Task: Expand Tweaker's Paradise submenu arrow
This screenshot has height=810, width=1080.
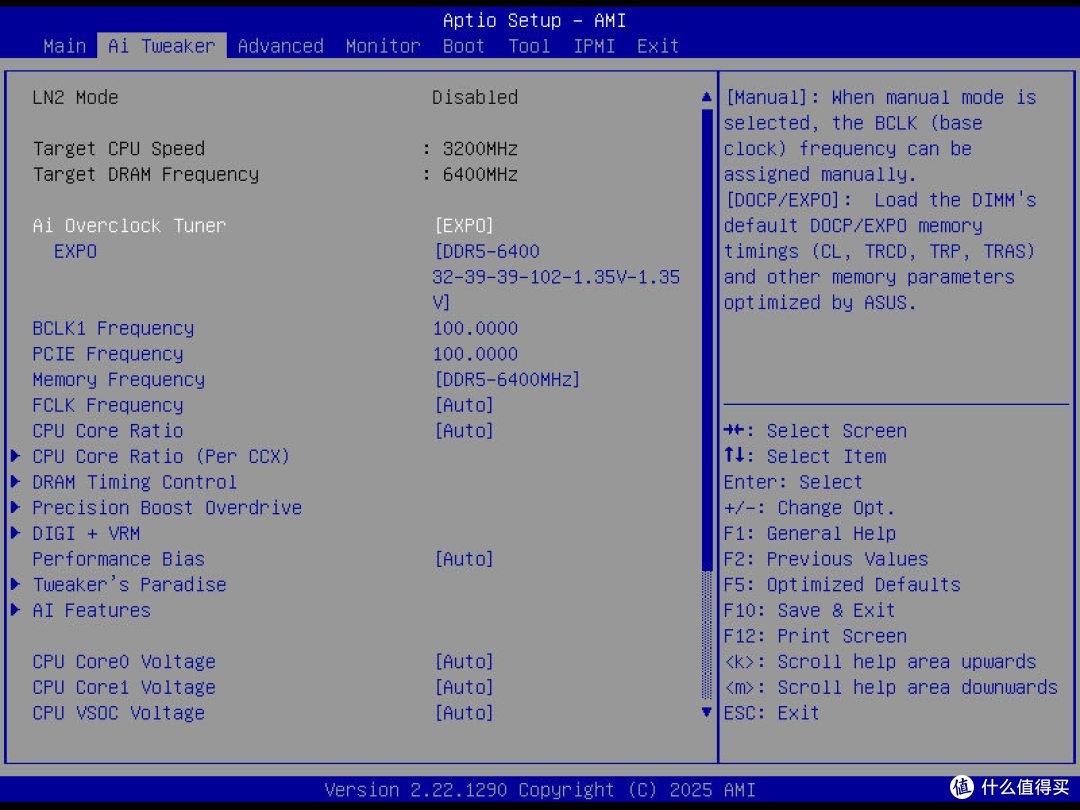Action: tap(15, 584)
